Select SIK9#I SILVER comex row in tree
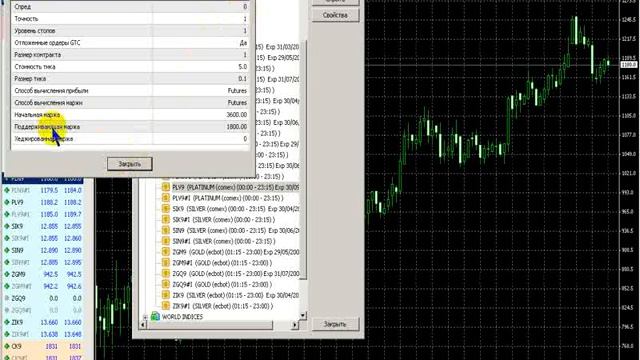 point(224,220)
